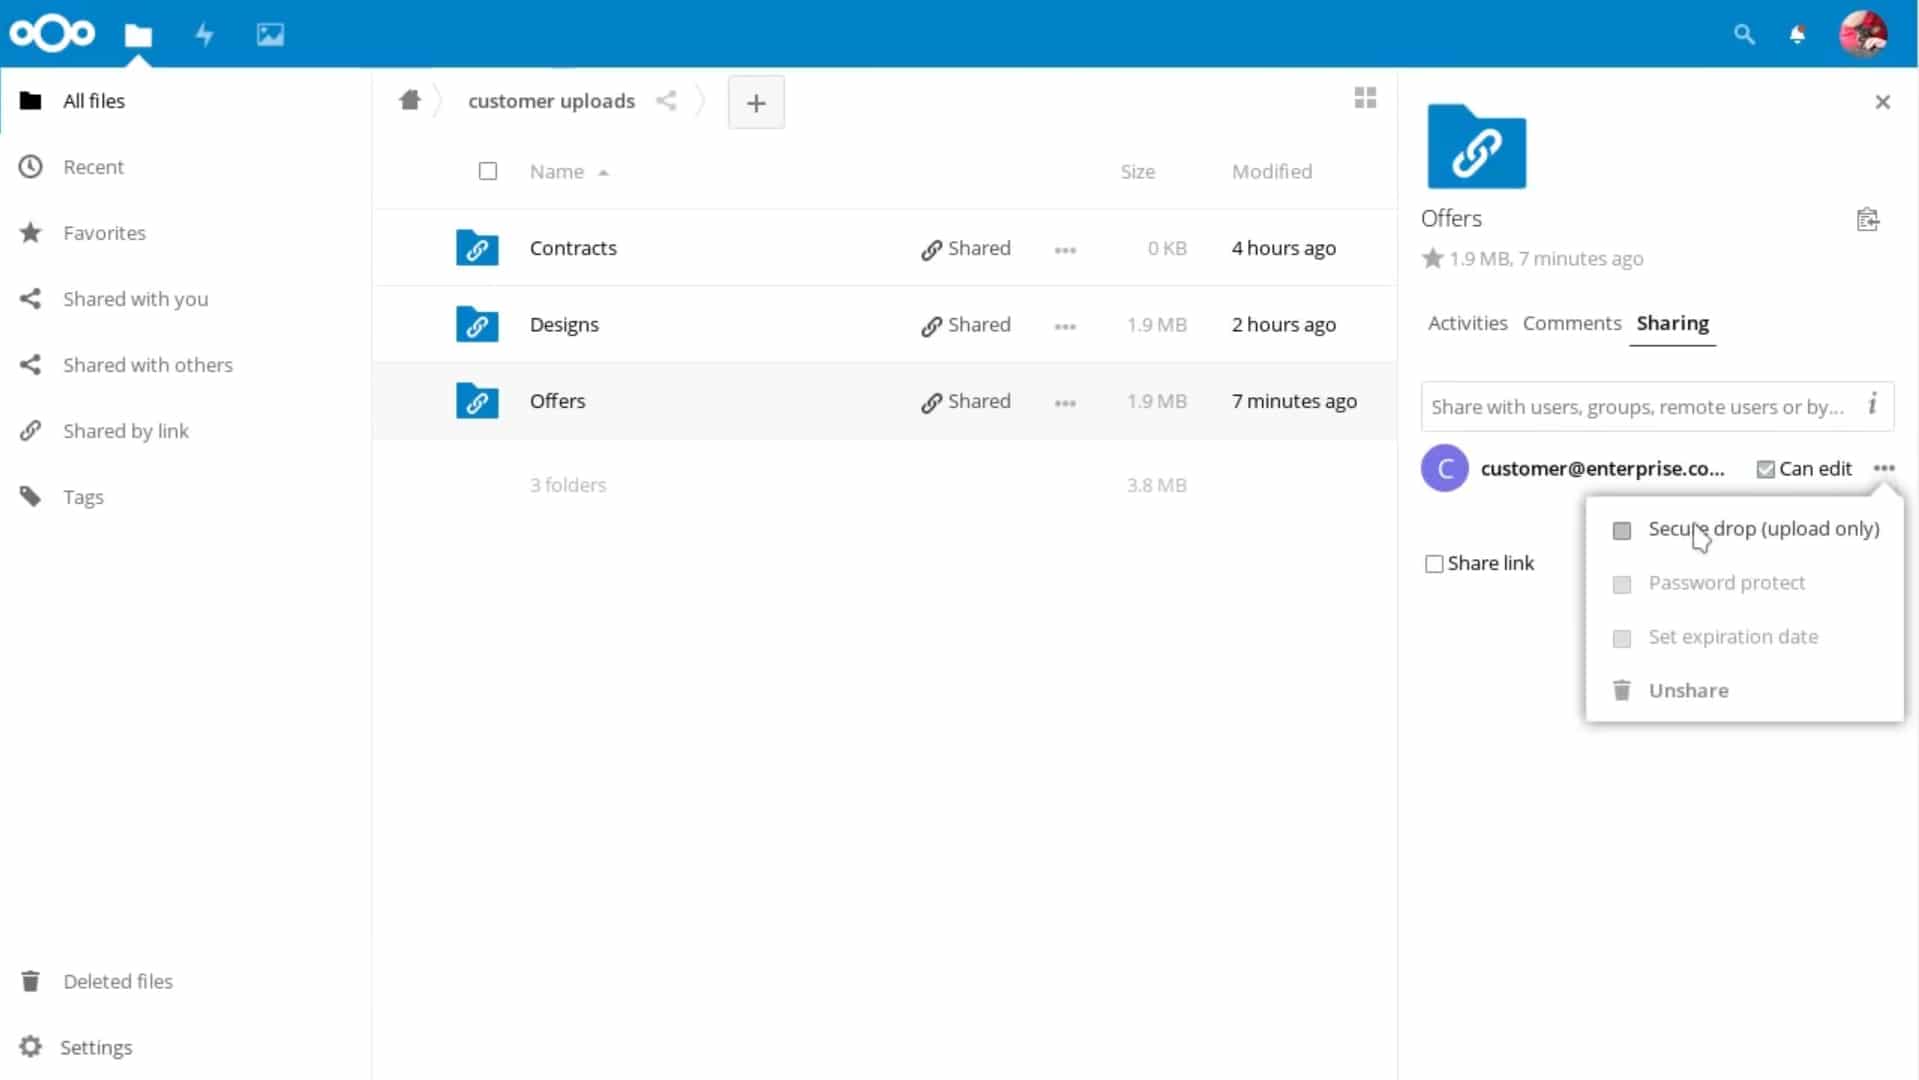Click Contracts folder name

coord(573,248)
